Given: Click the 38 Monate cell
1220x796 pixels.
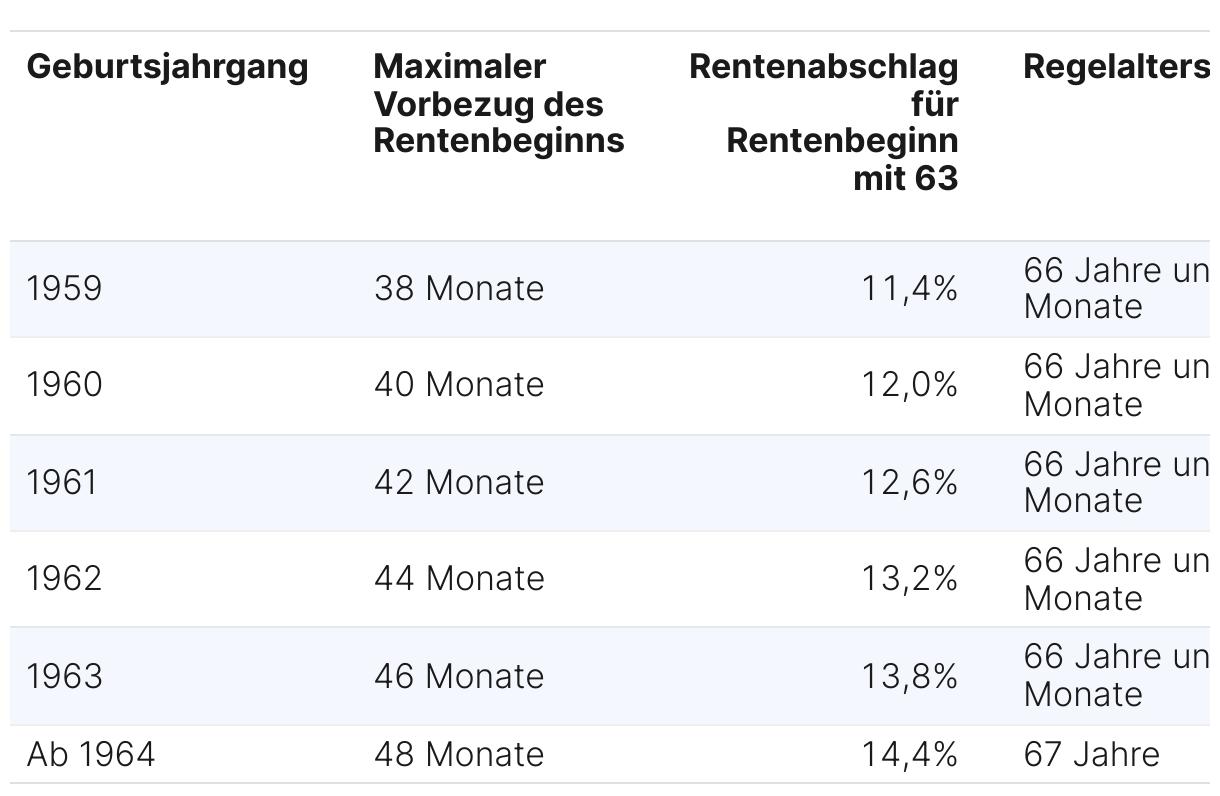Looking at the screenshot, I should pyautogui.click(x=459, y=289).
